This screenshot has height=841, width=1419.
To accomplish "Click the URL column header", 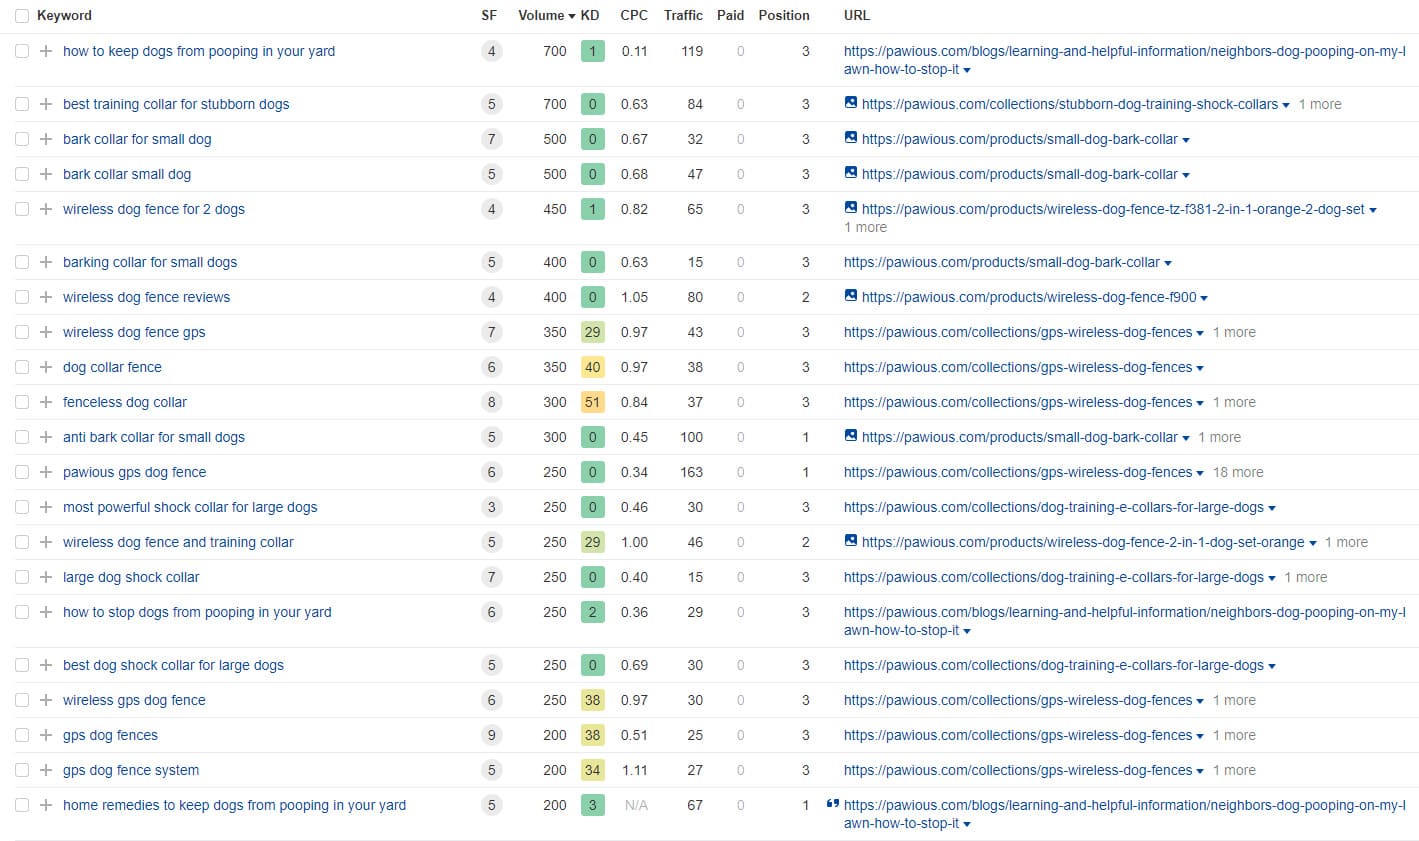I will click(x=857, y=15).
